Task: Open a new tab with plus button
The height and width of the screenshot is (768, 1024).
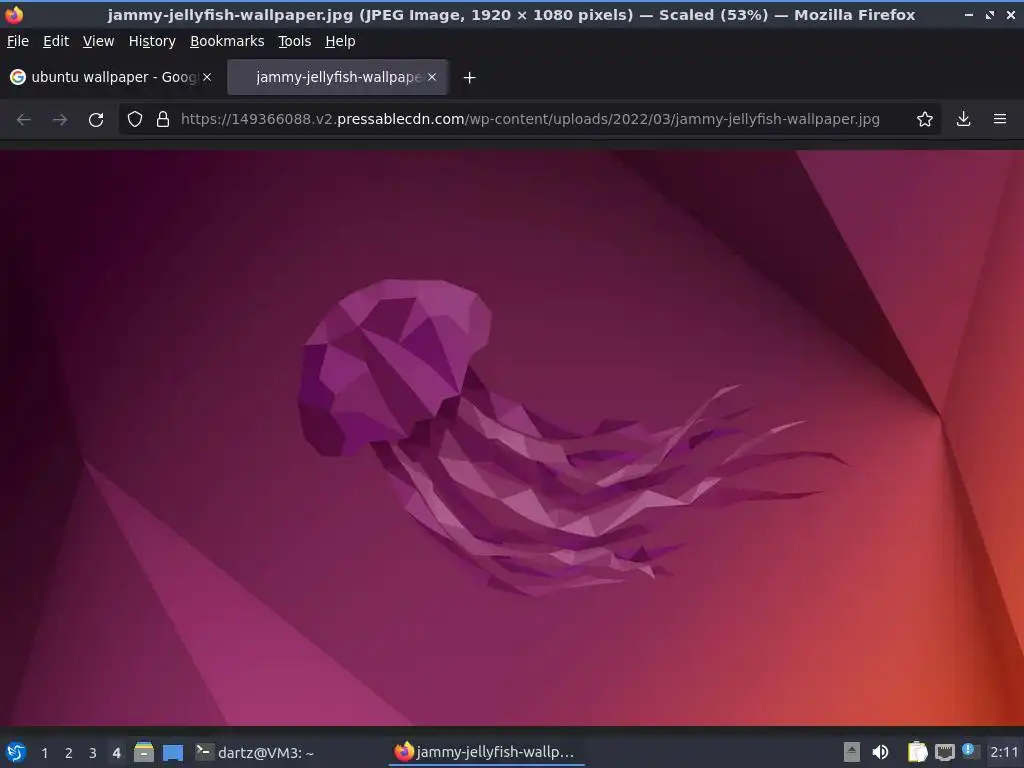Action: 469,78
